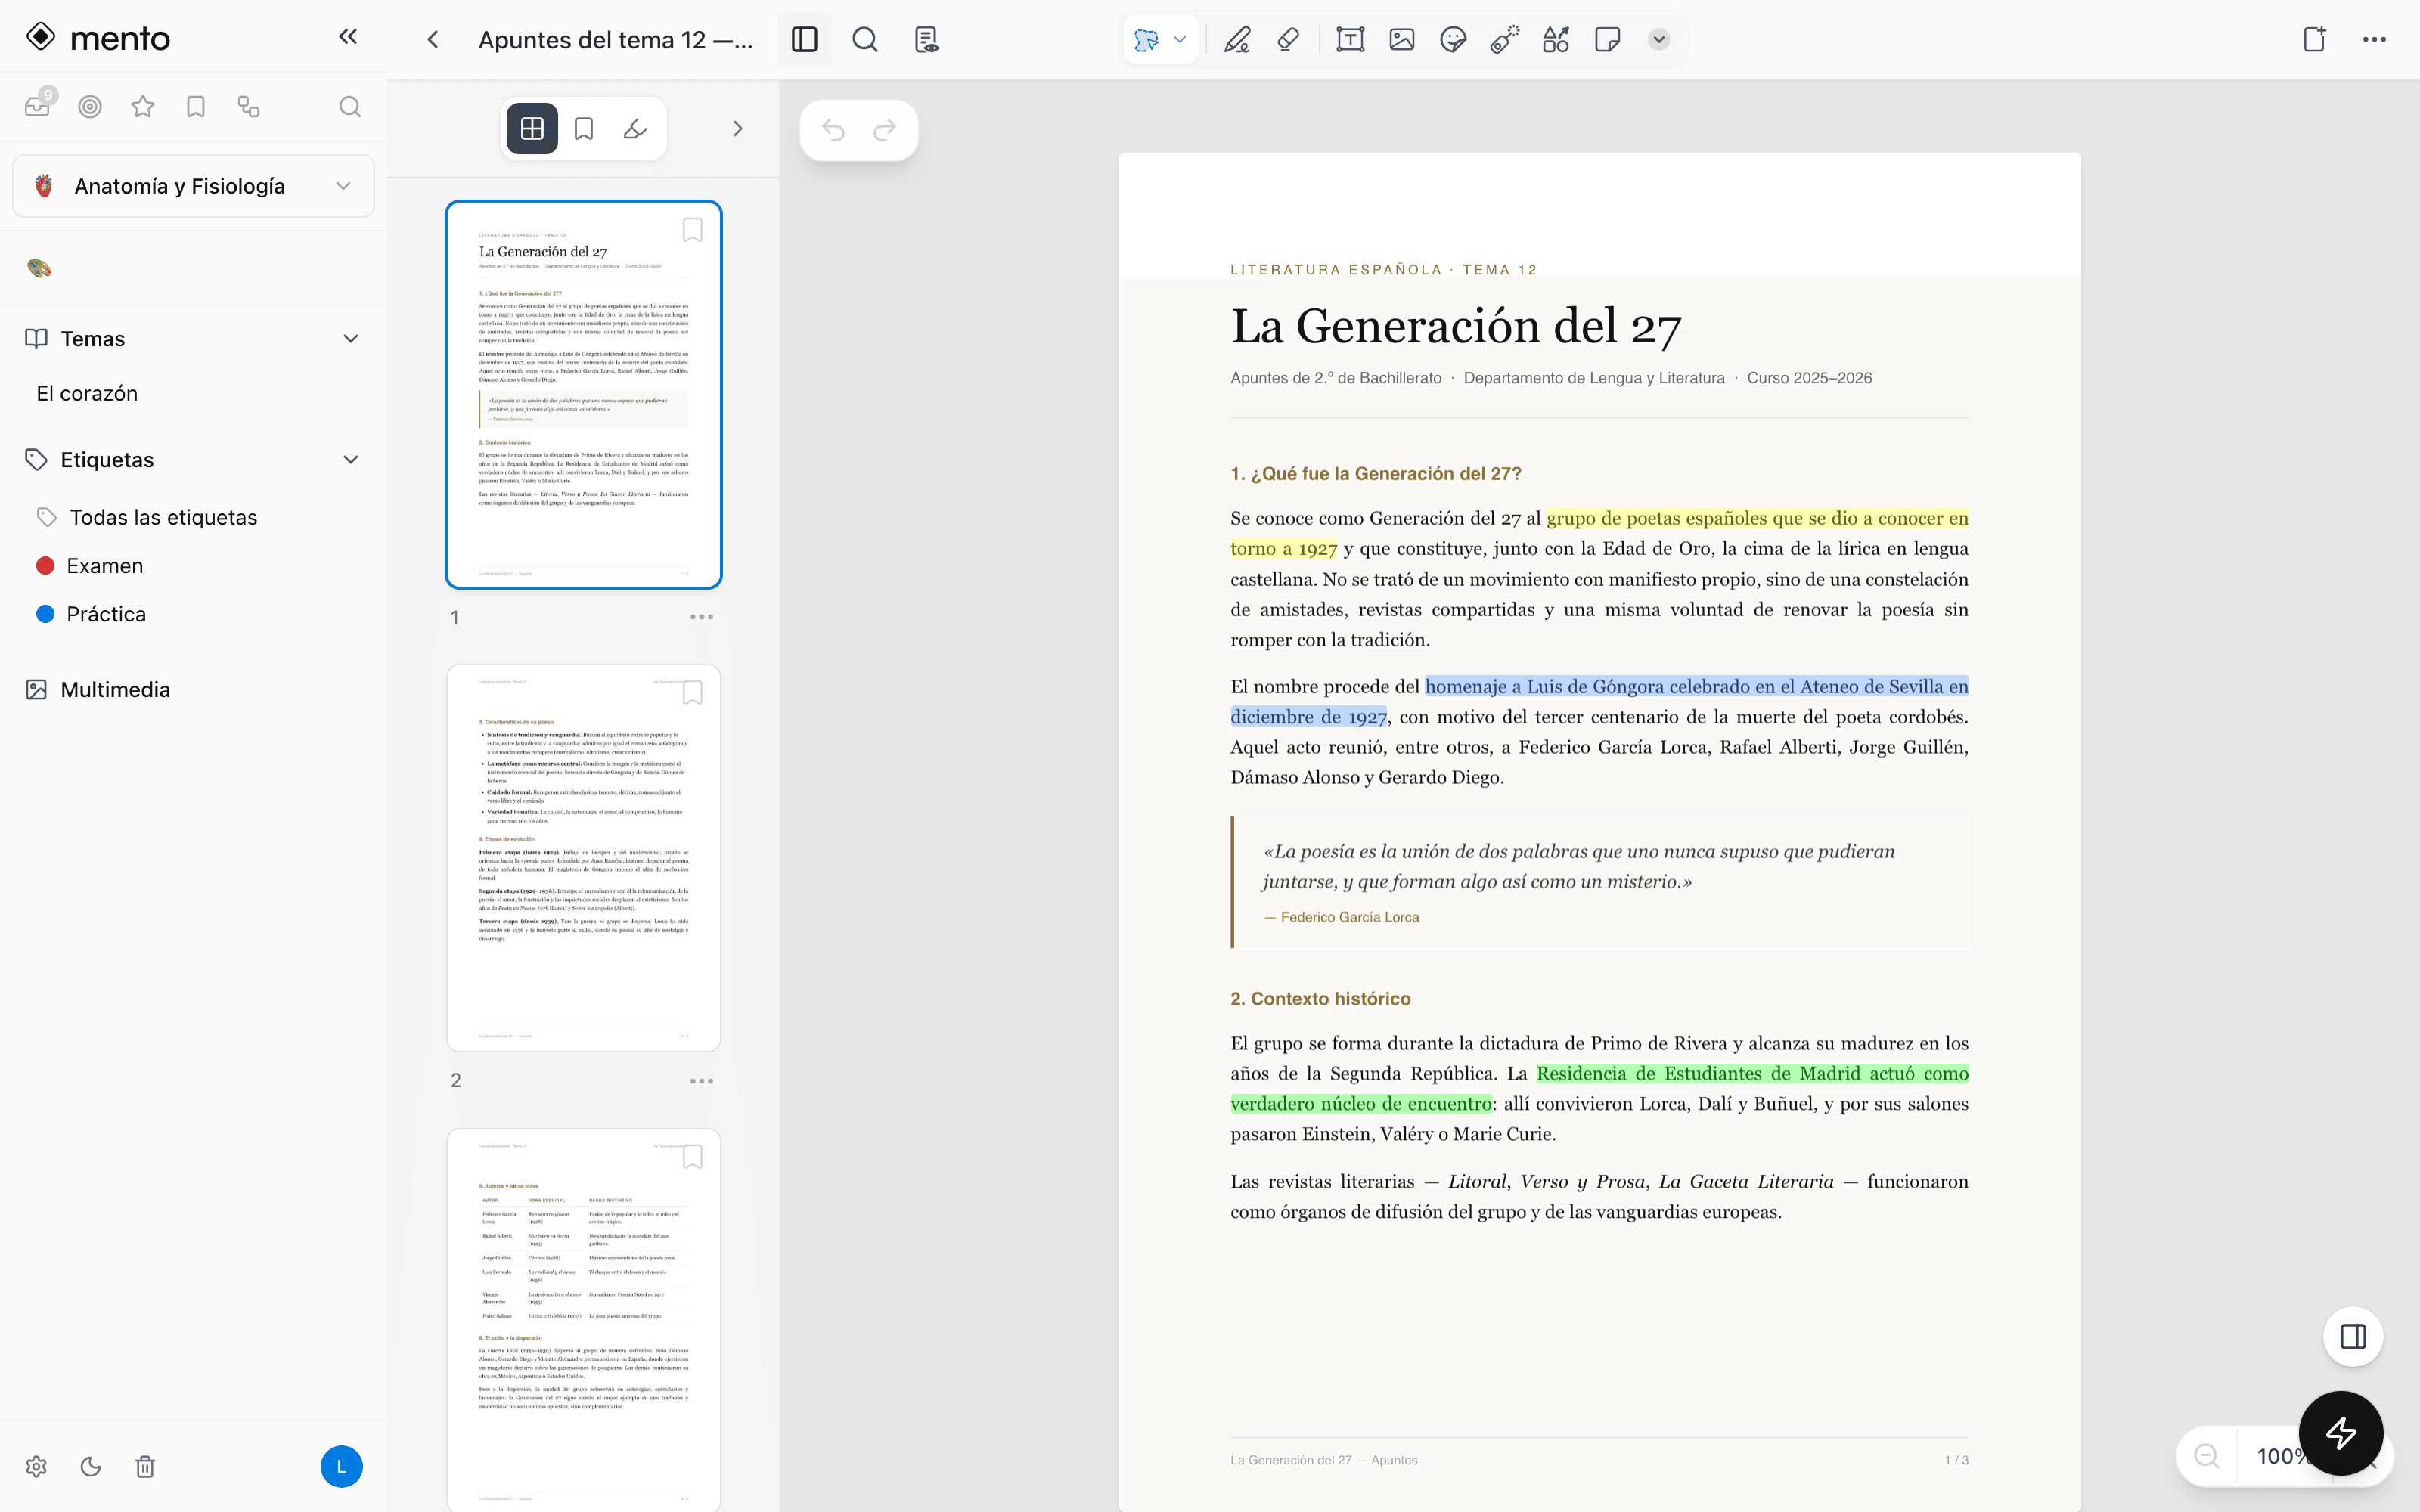Open the Anatomía y Fisiología notebook dropdown
Viewport: 2420px width, 1512px height.
(194, 186)
